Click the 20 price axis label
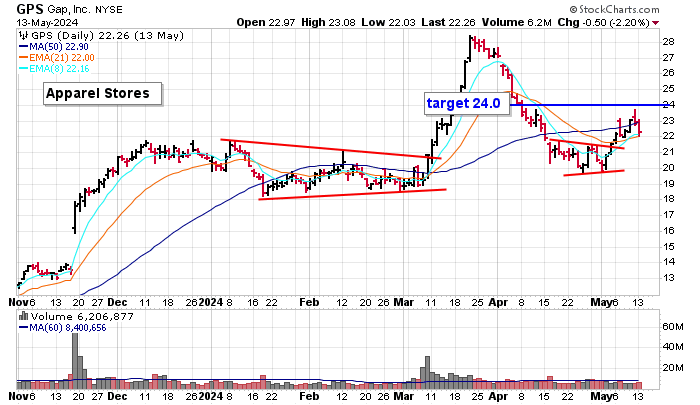 point(668,168)
